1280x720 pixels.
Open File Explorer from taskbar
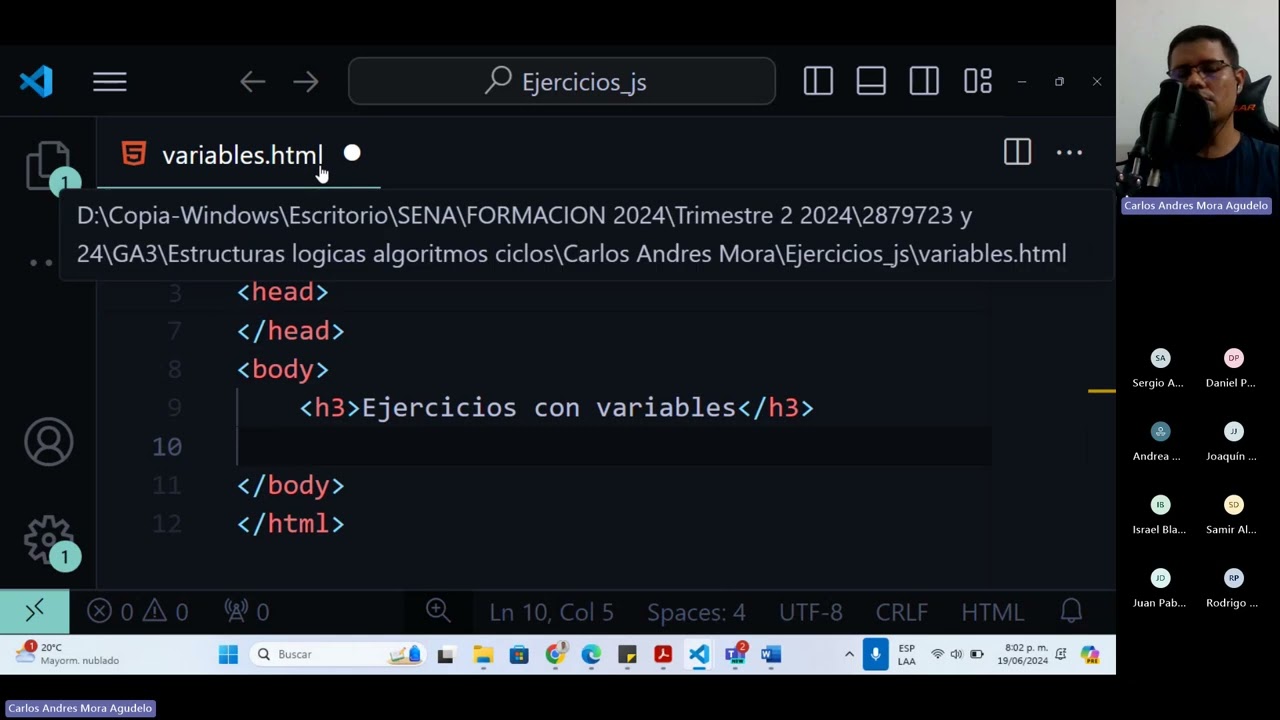[x=483, y=655]
